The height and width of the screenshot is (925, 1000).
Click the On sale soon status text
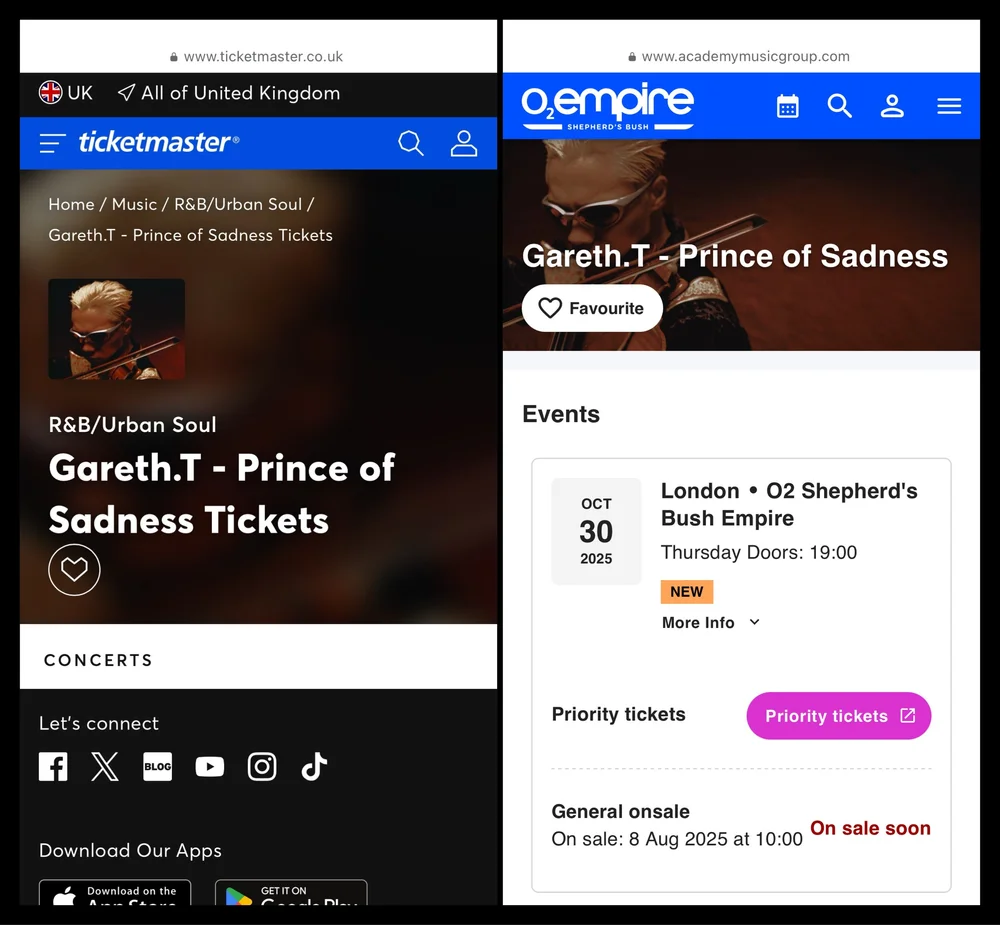(870, 828)
